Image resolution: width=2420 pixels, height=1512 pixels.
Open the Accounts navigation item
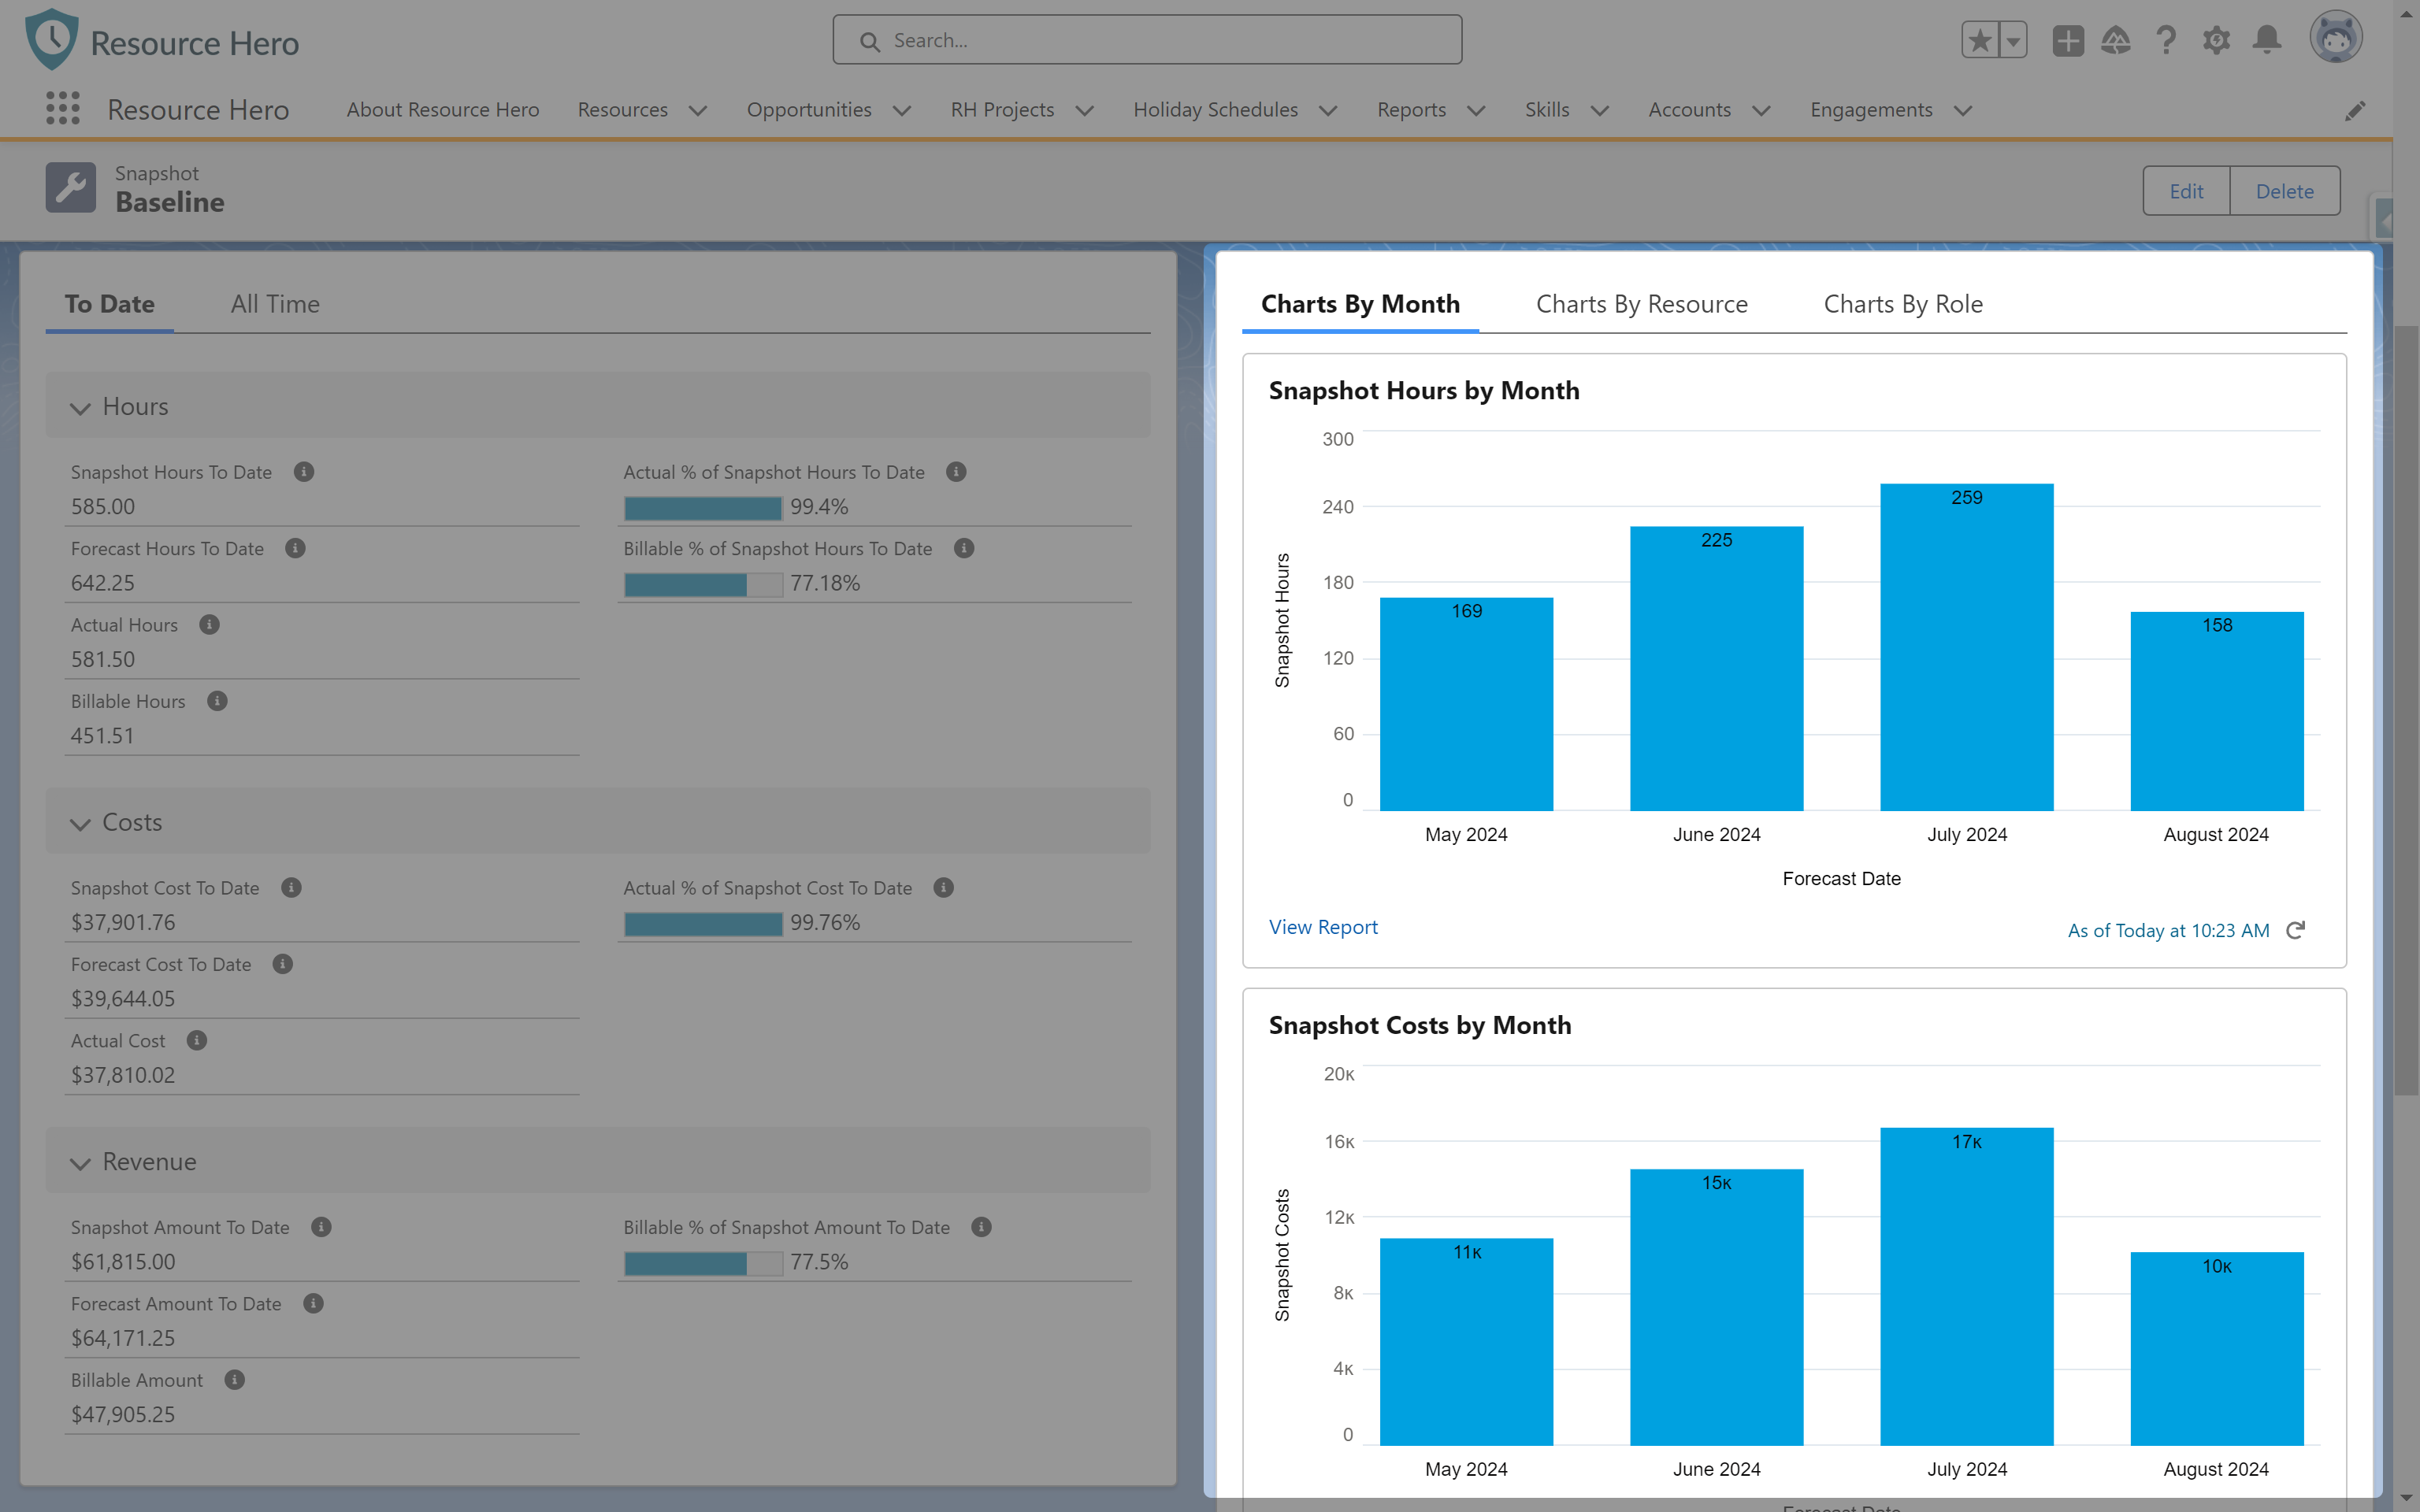click(1689, 110)
